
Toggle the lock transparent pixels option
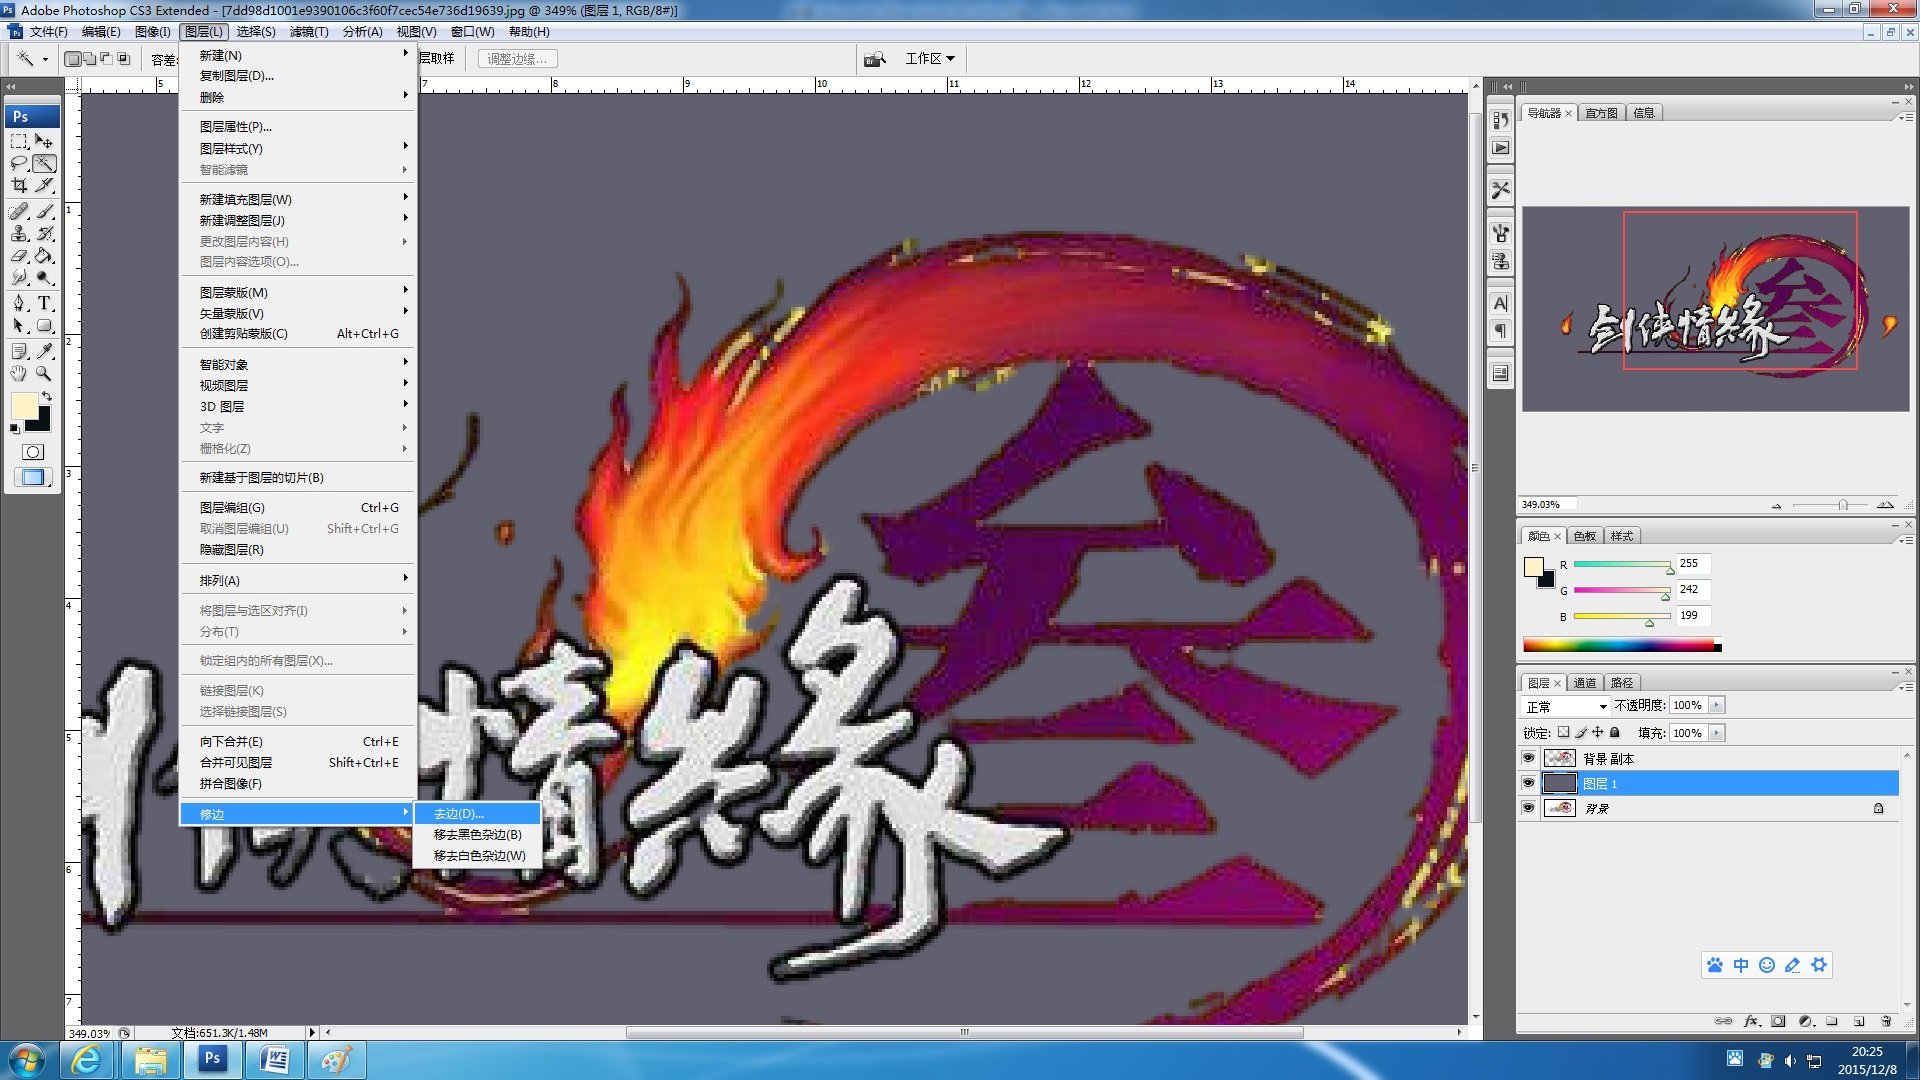coord(1563,732)
